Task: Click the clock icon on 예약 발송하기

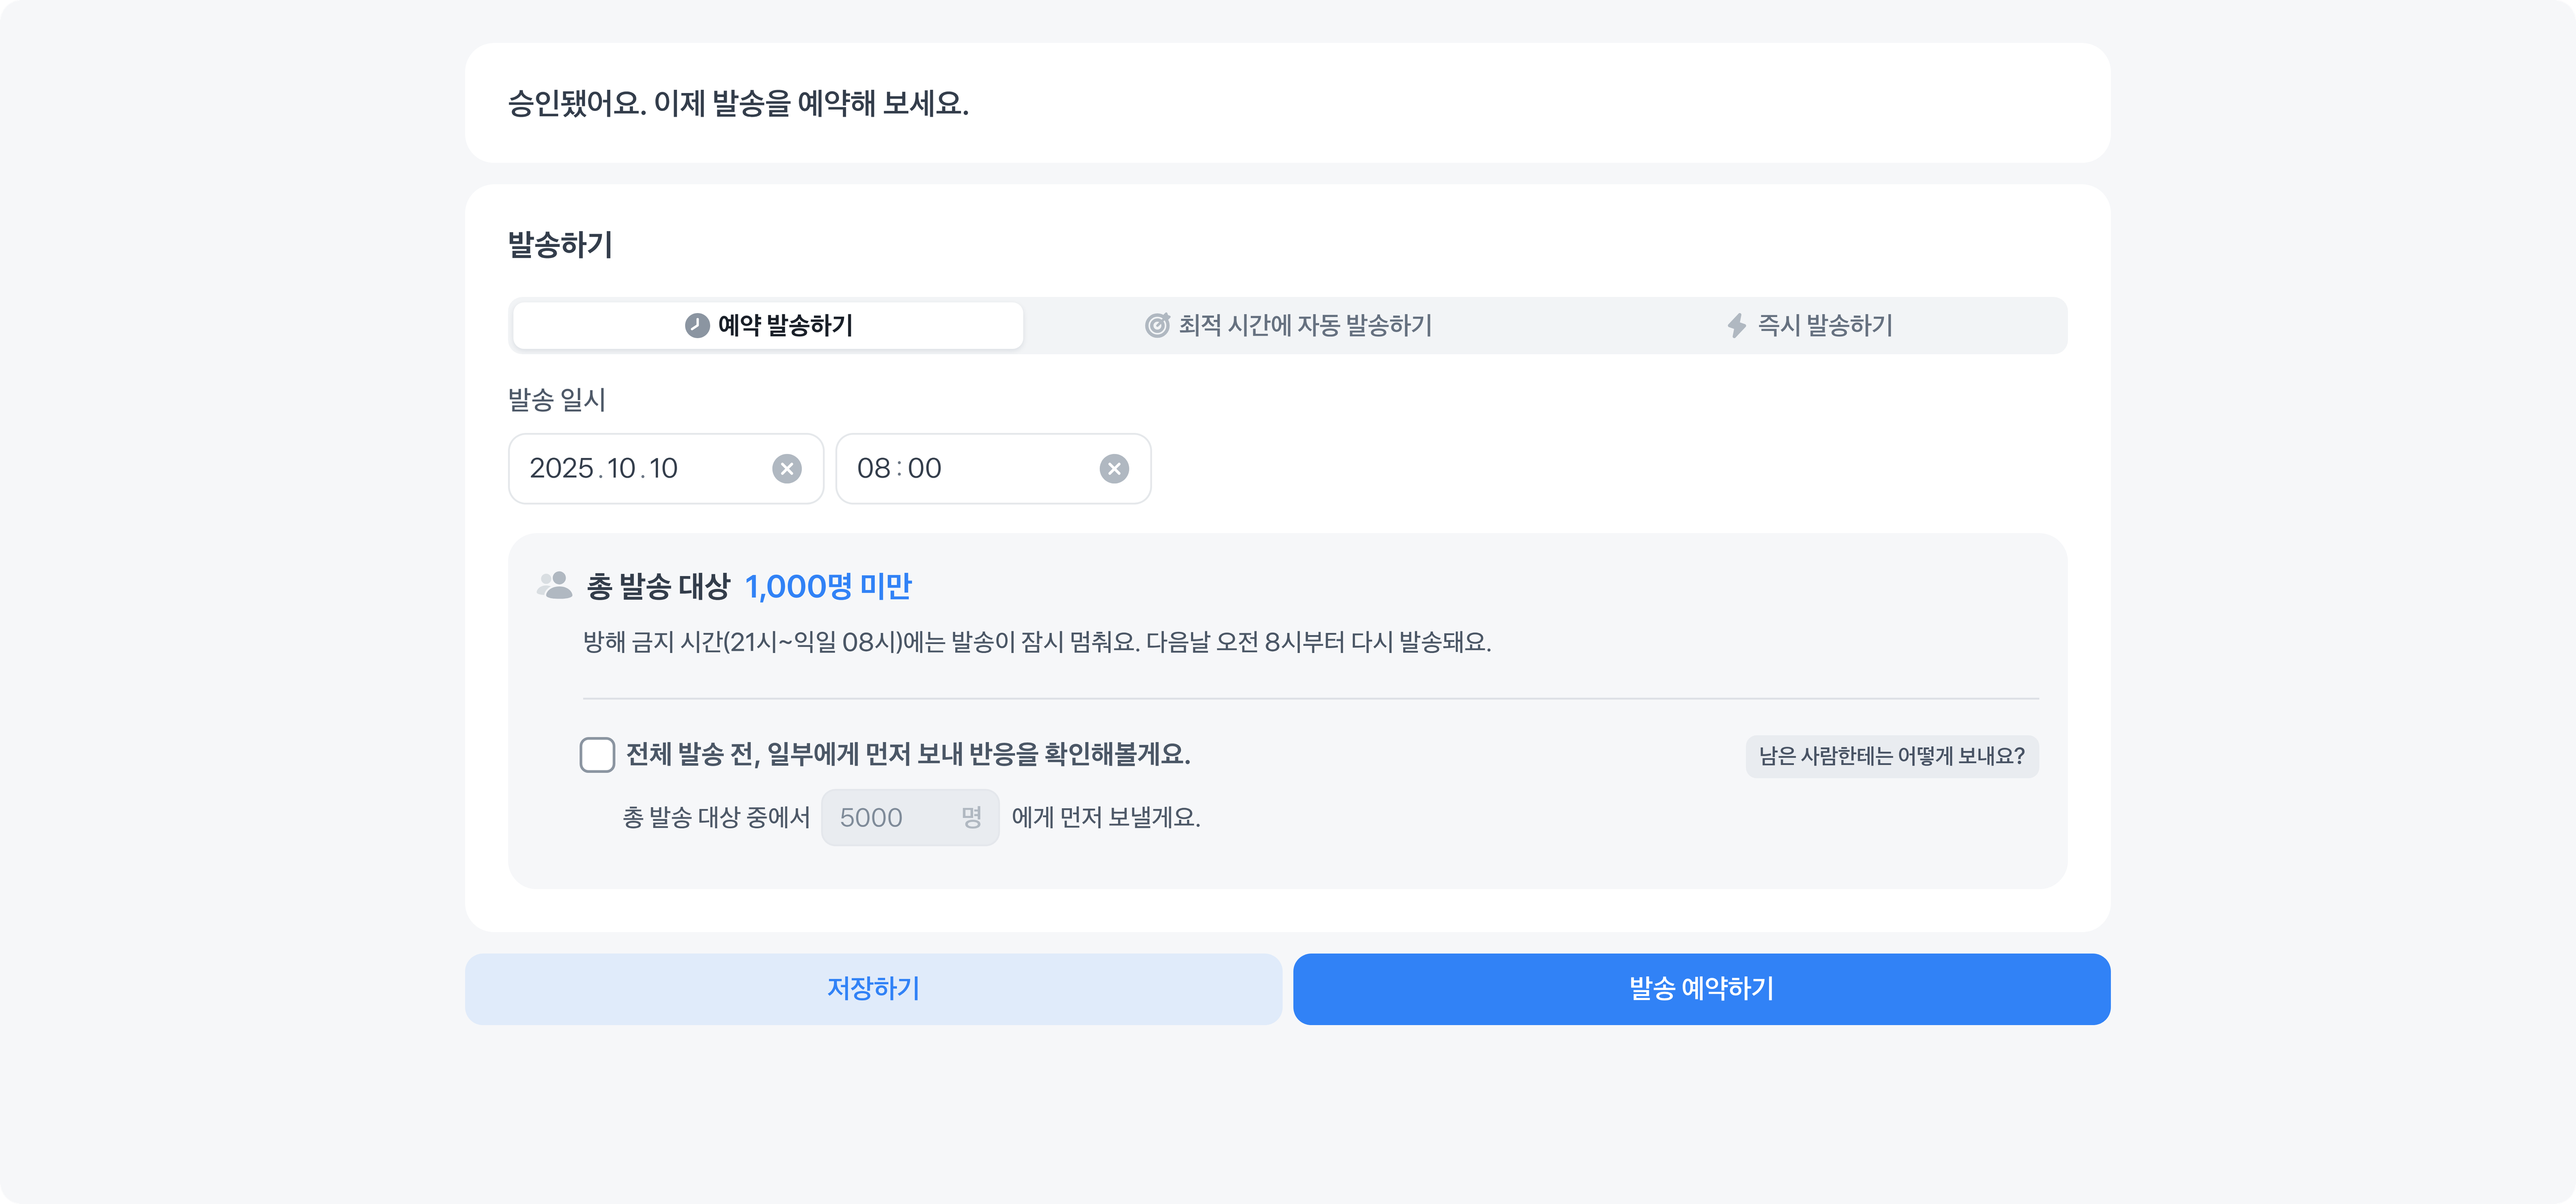Action: (697, 326)
